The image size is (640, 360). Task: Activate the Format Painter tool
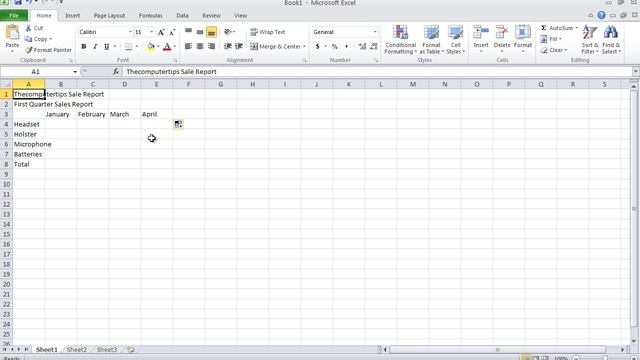pos(48,50)
